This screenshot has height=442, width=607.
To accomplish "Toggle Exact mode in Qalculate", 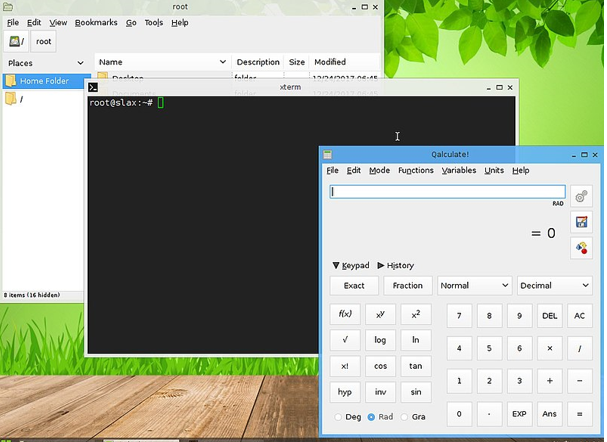I will point(354,286).
